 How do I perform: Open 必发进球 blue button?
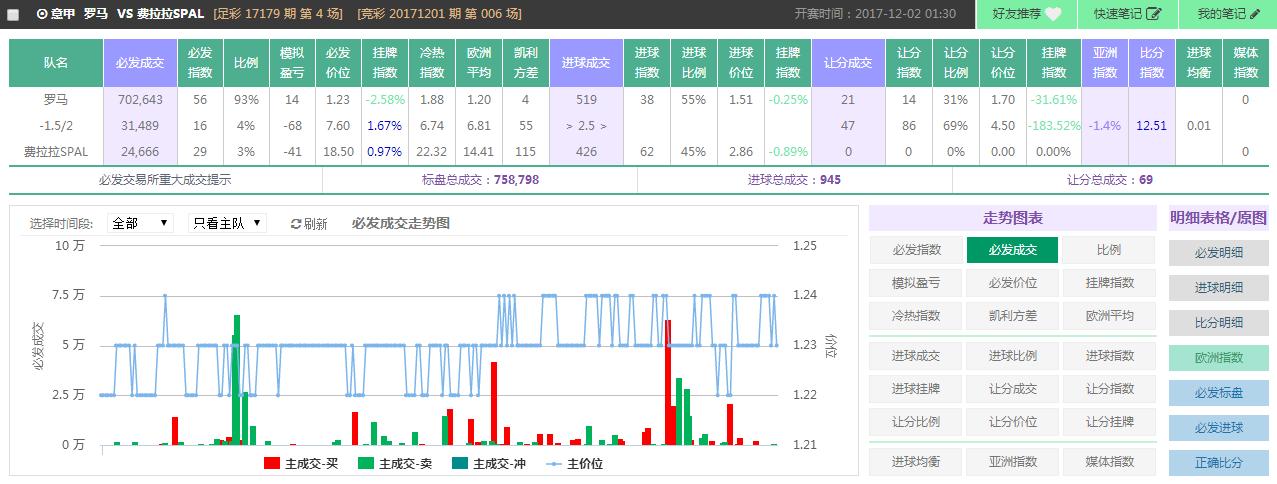click(x=1219, y=428)
